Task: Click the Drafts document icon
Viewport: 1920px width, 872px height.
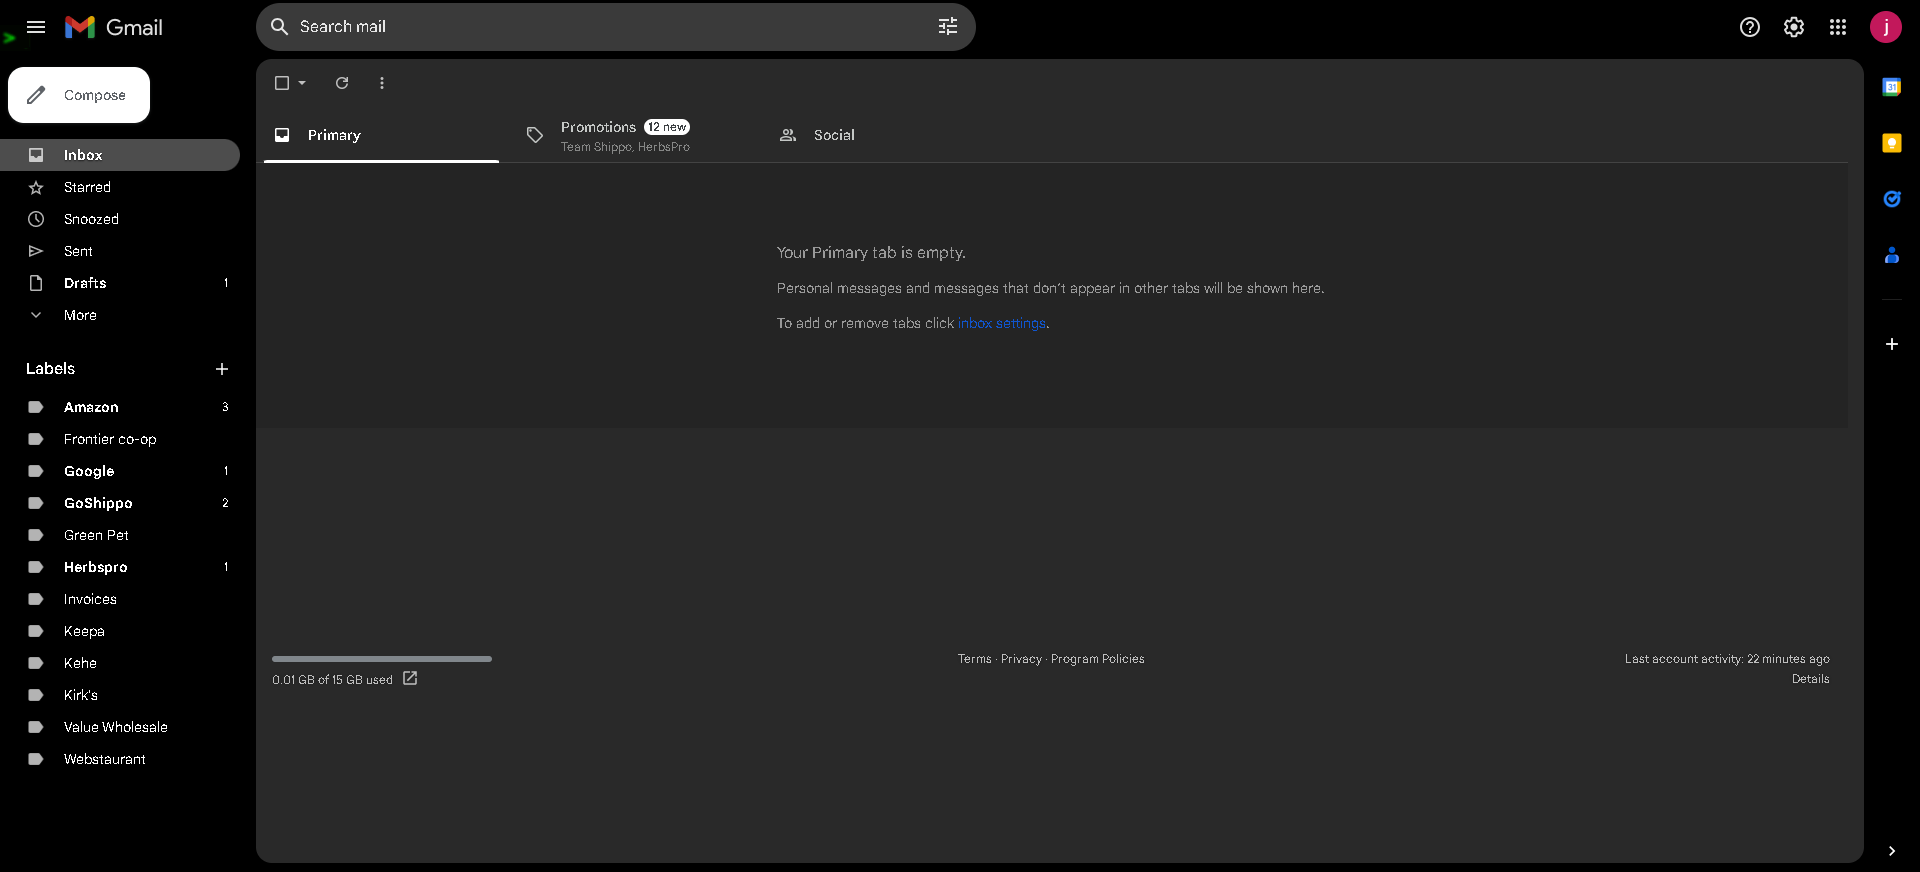Action: 36,283
